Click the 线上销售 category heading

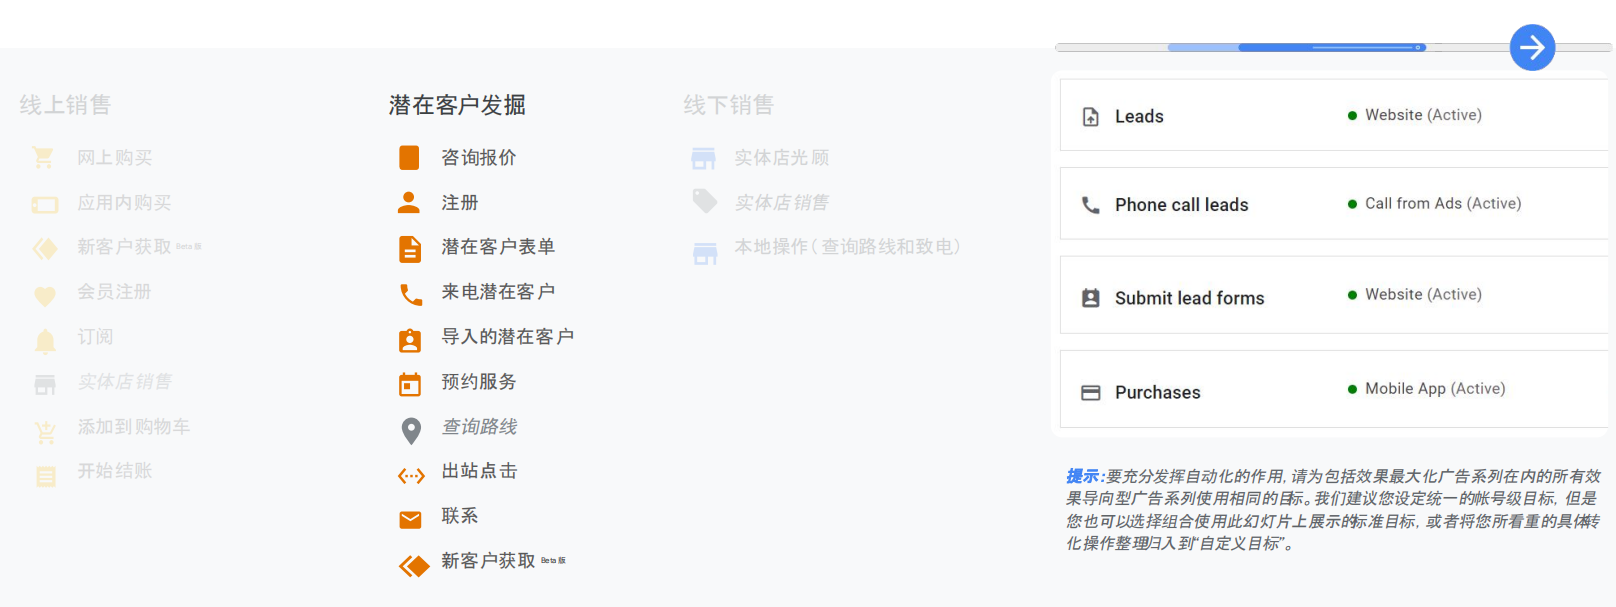pyautogui.click(x=65, y=105)
